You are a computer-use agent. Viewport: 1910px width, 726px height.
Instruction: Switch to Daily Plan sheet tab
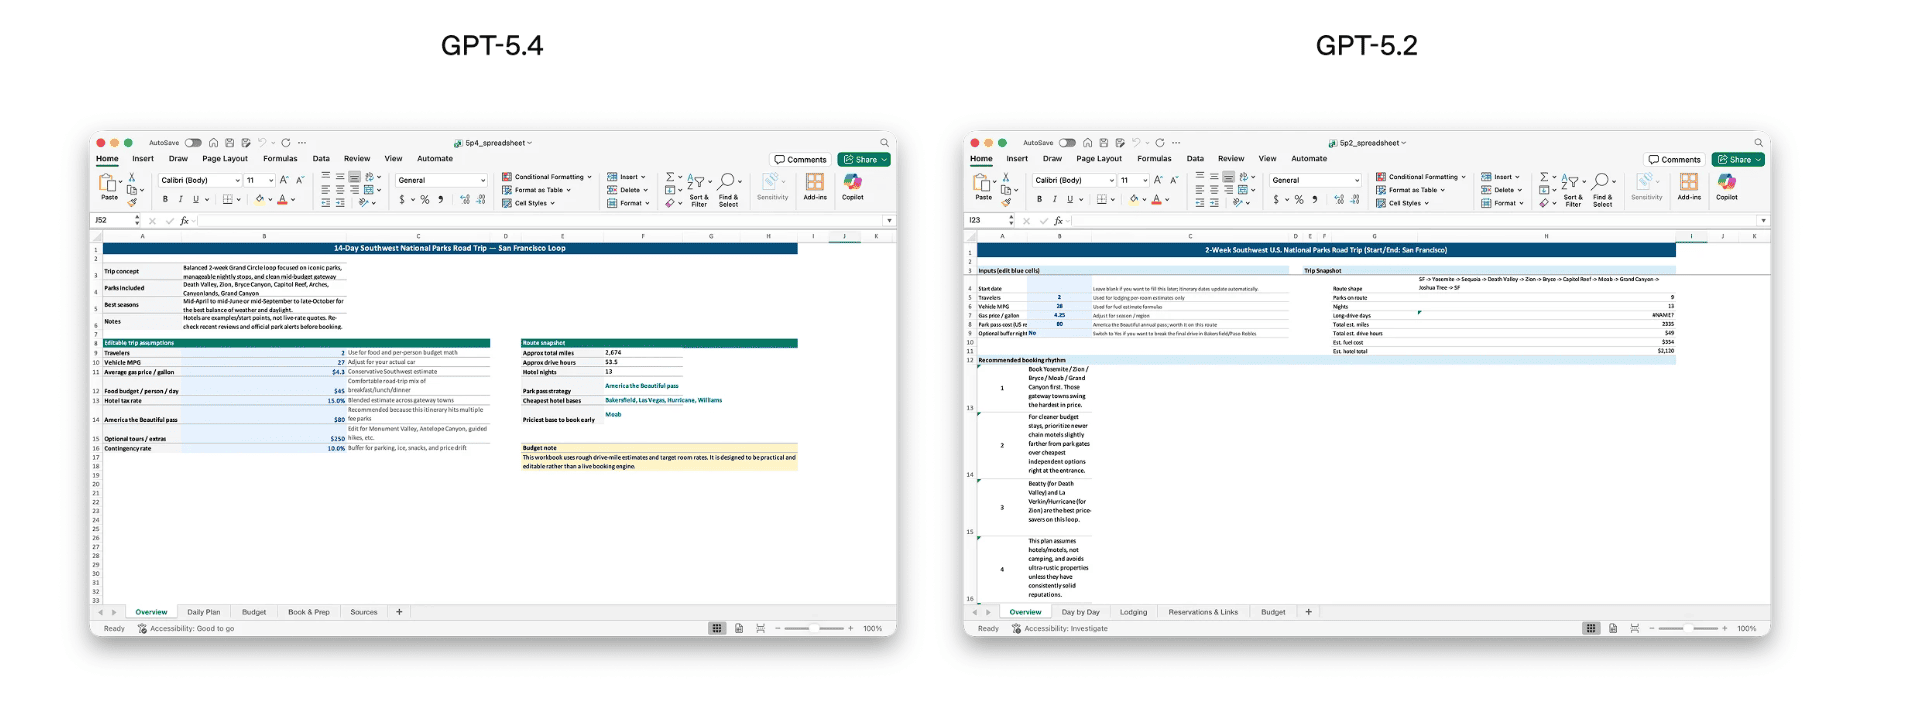pos(203,612)
